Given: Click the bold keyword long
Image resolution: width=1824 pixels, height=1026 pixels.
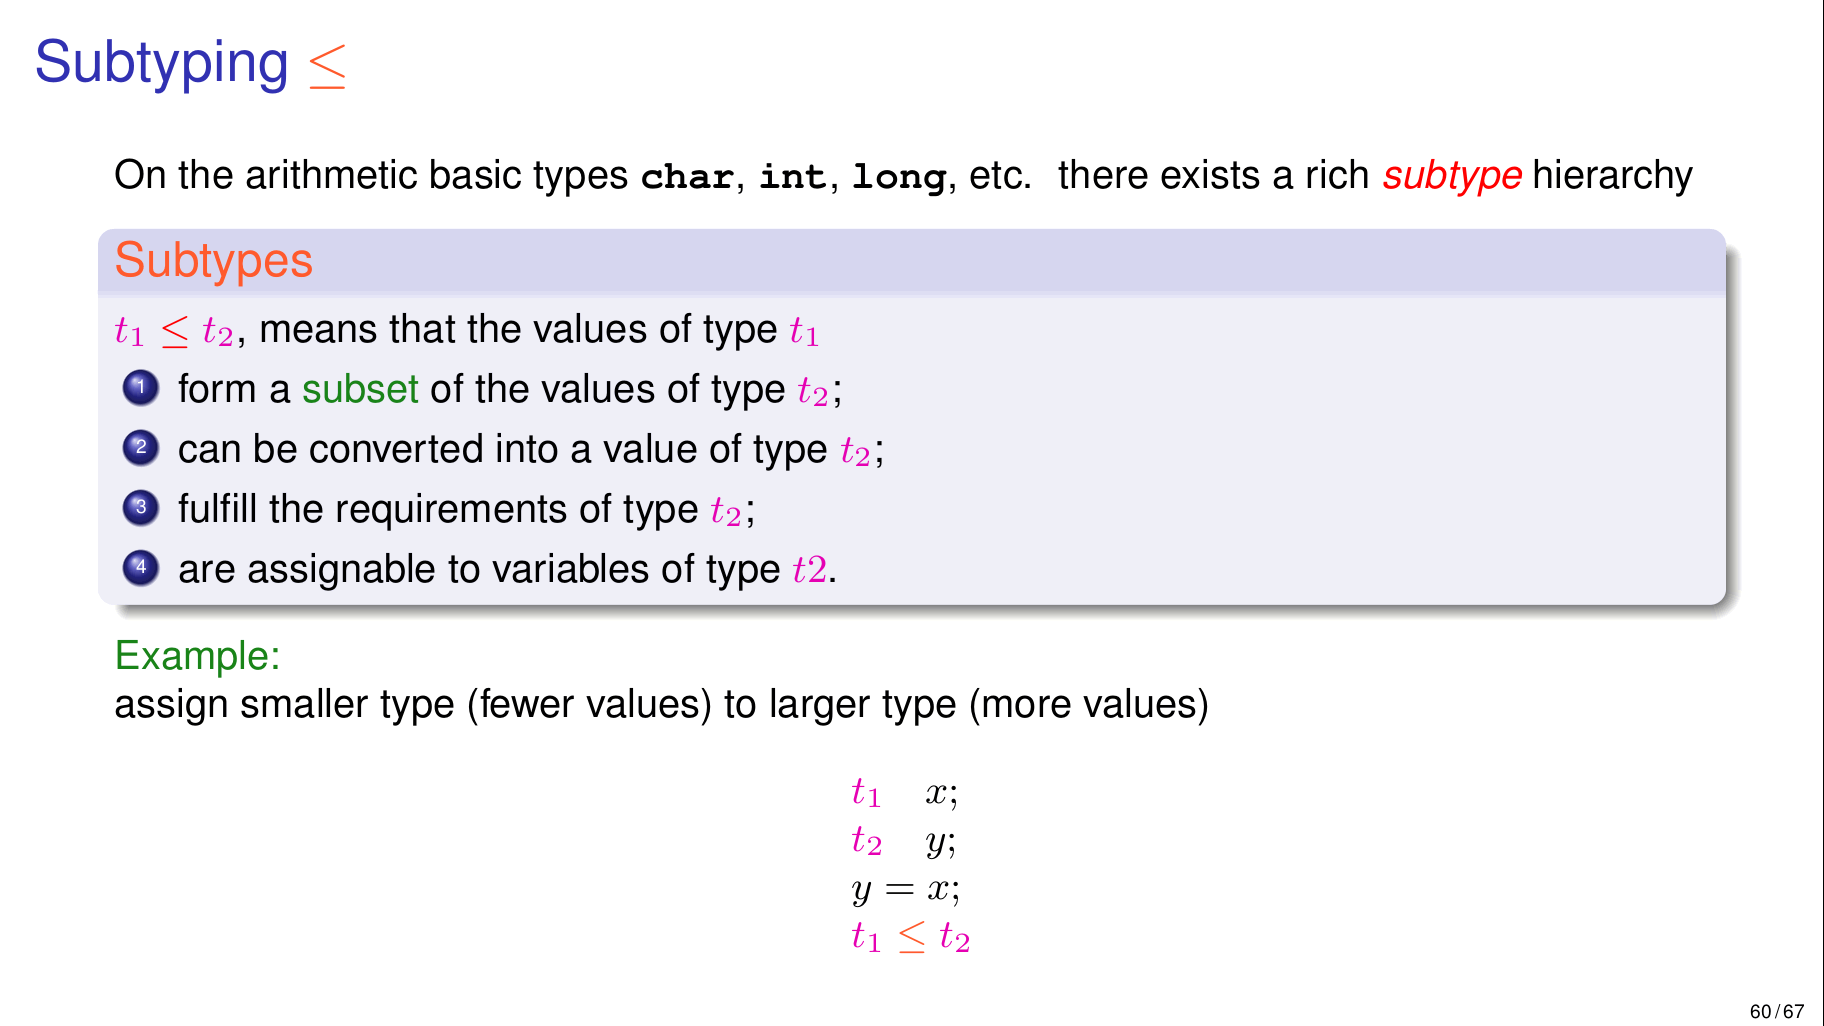Looking at the screenshot, I should [899, 177].
